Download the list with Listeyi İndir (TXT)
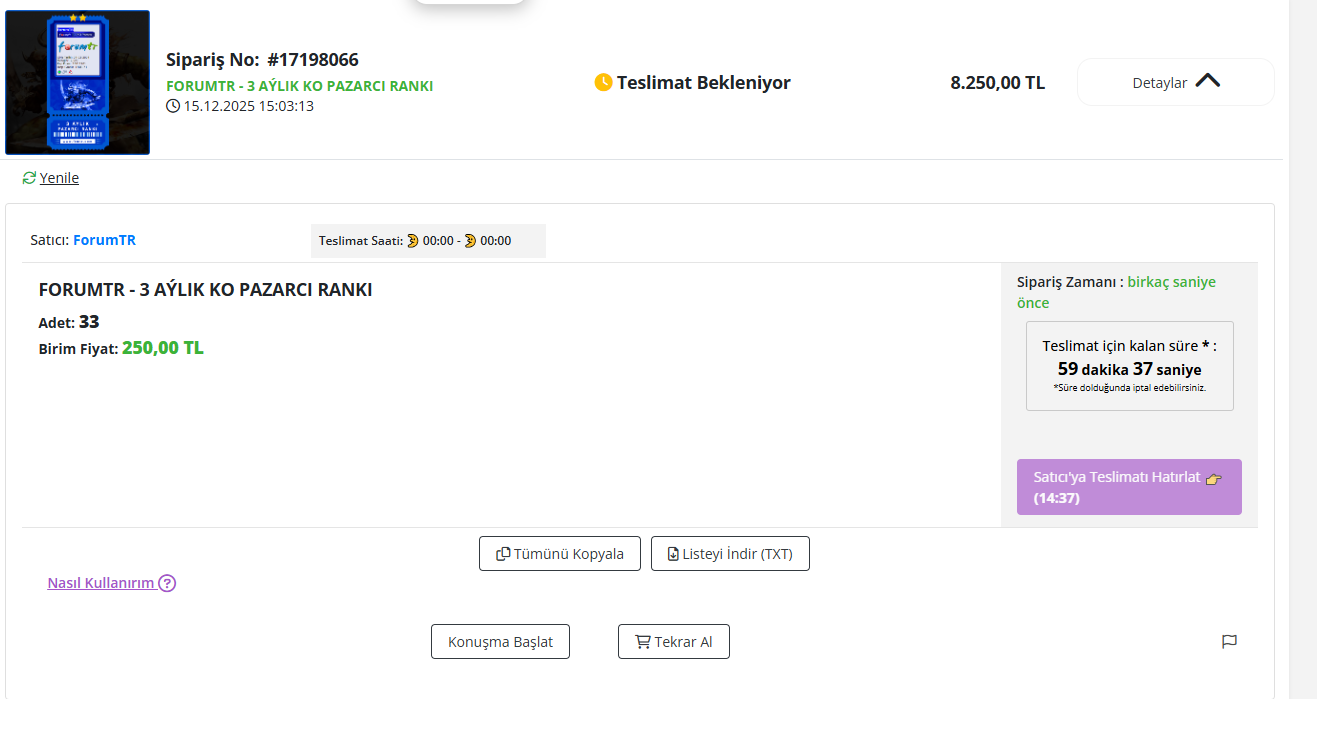The image size is (1324, 748). pyautogui.click(x=730, y=554)
